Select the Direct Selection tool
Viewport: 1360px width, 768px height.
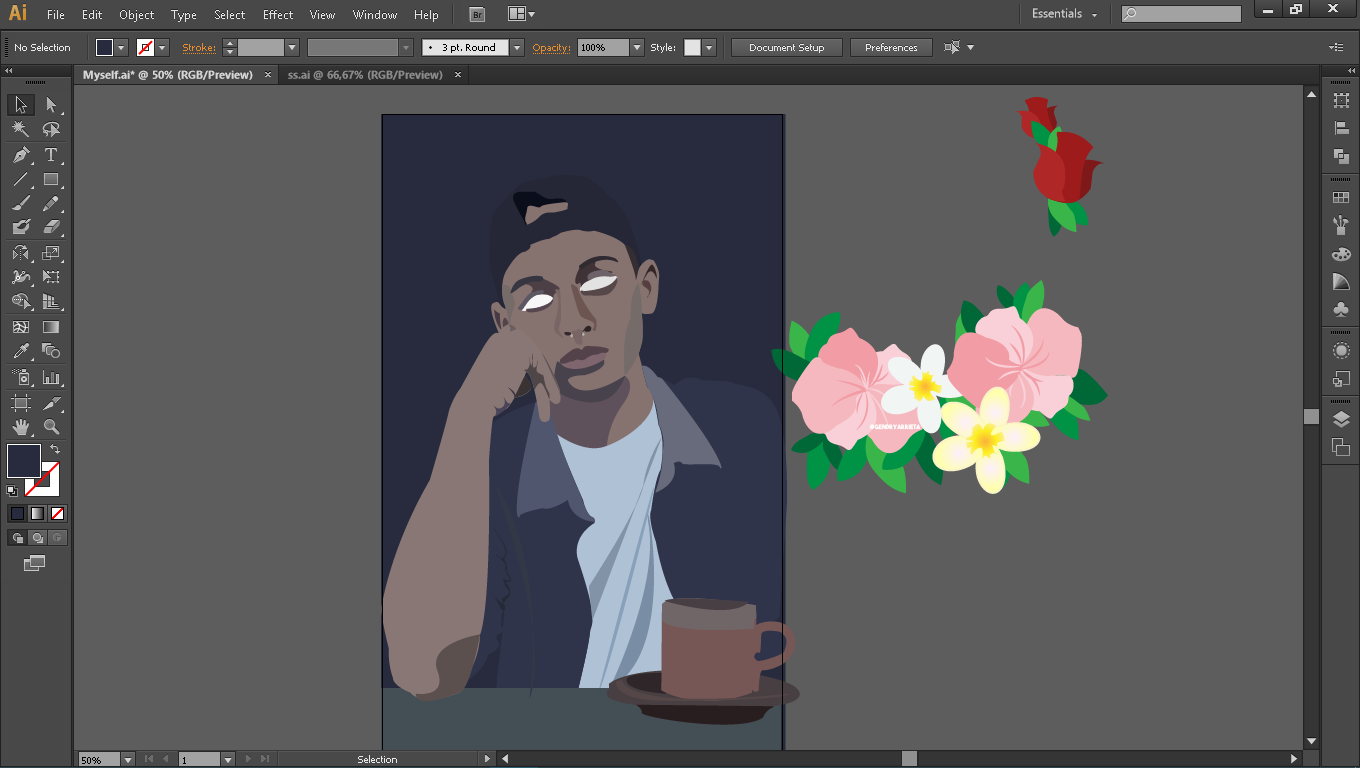tap(51, 105)
